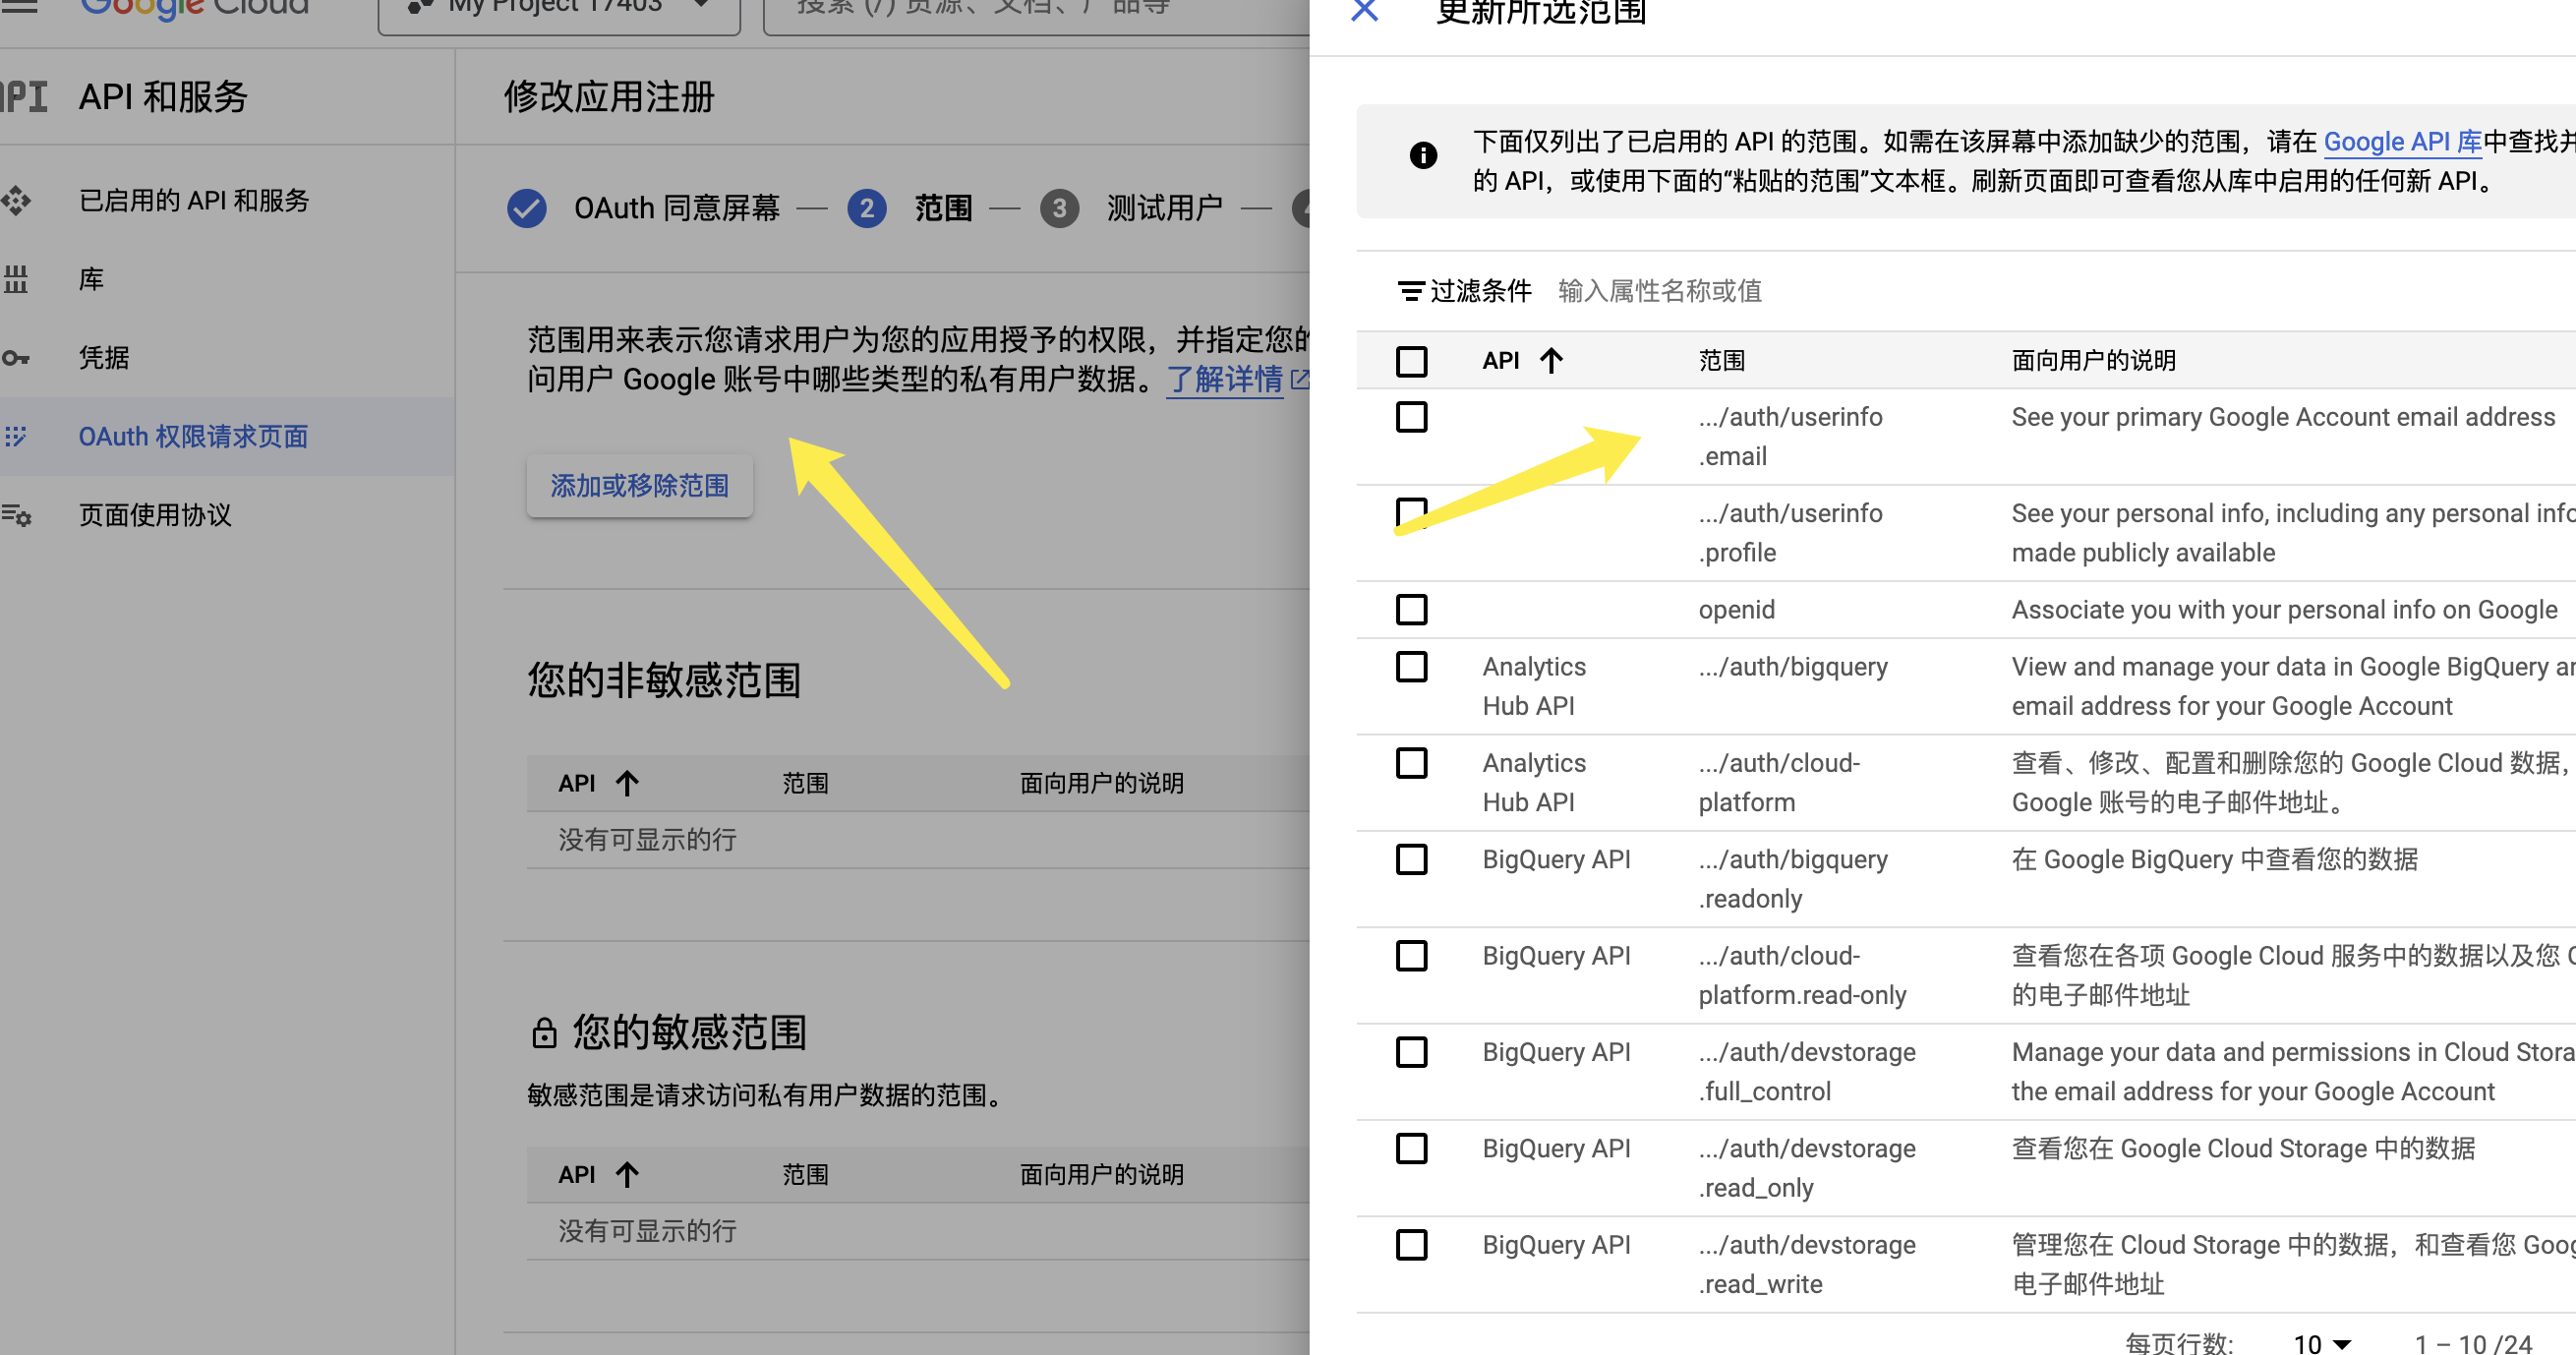Image resolution: width=2576 pixels, height=1355 pixels.
Task: Click the 范围 column header in the panel
Action: click(x=1721, y=361)
